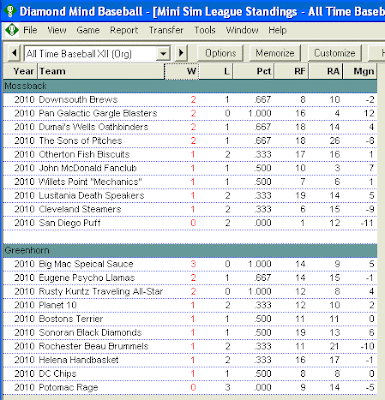Select Sonoran Black Diamonds row
This screenshot has width=385, height=400.
(190, 332)
